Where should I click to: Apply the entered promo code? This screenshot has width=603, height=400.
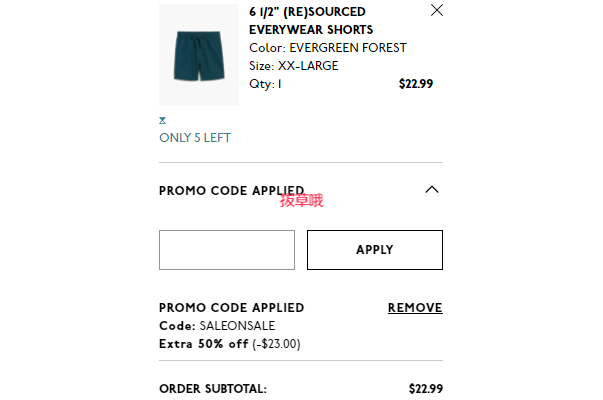375,250
